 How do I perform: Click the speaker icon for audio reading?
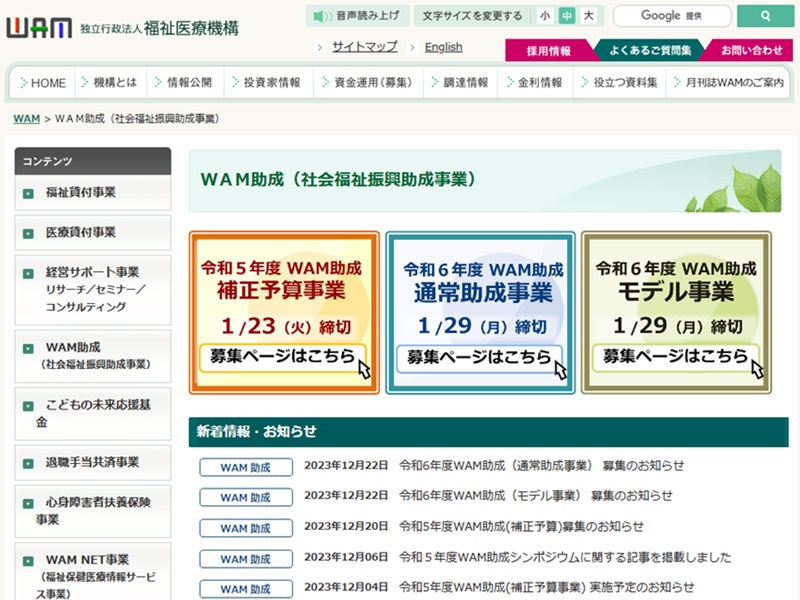tap(322, 16)
